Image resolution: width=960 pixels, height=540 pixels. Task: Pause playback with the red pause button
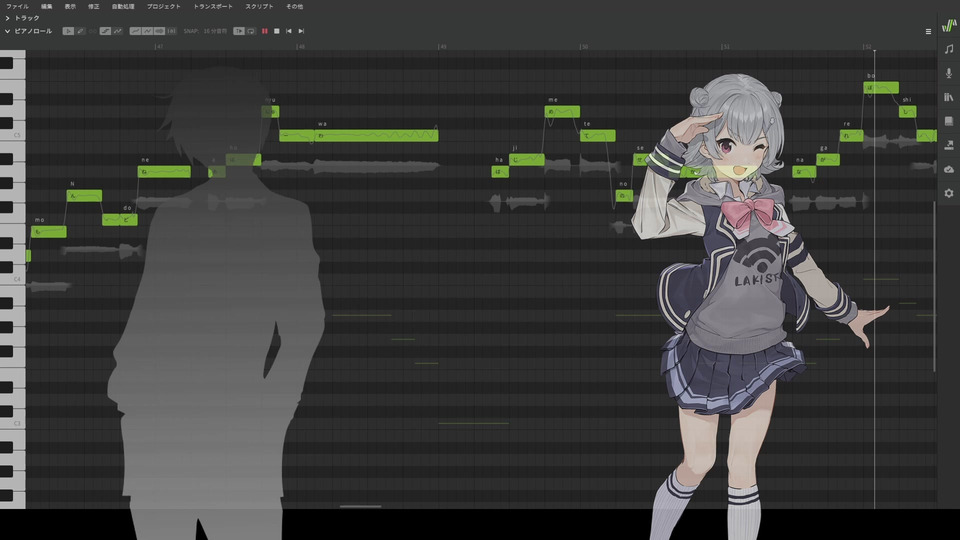[x=264, y=31]
